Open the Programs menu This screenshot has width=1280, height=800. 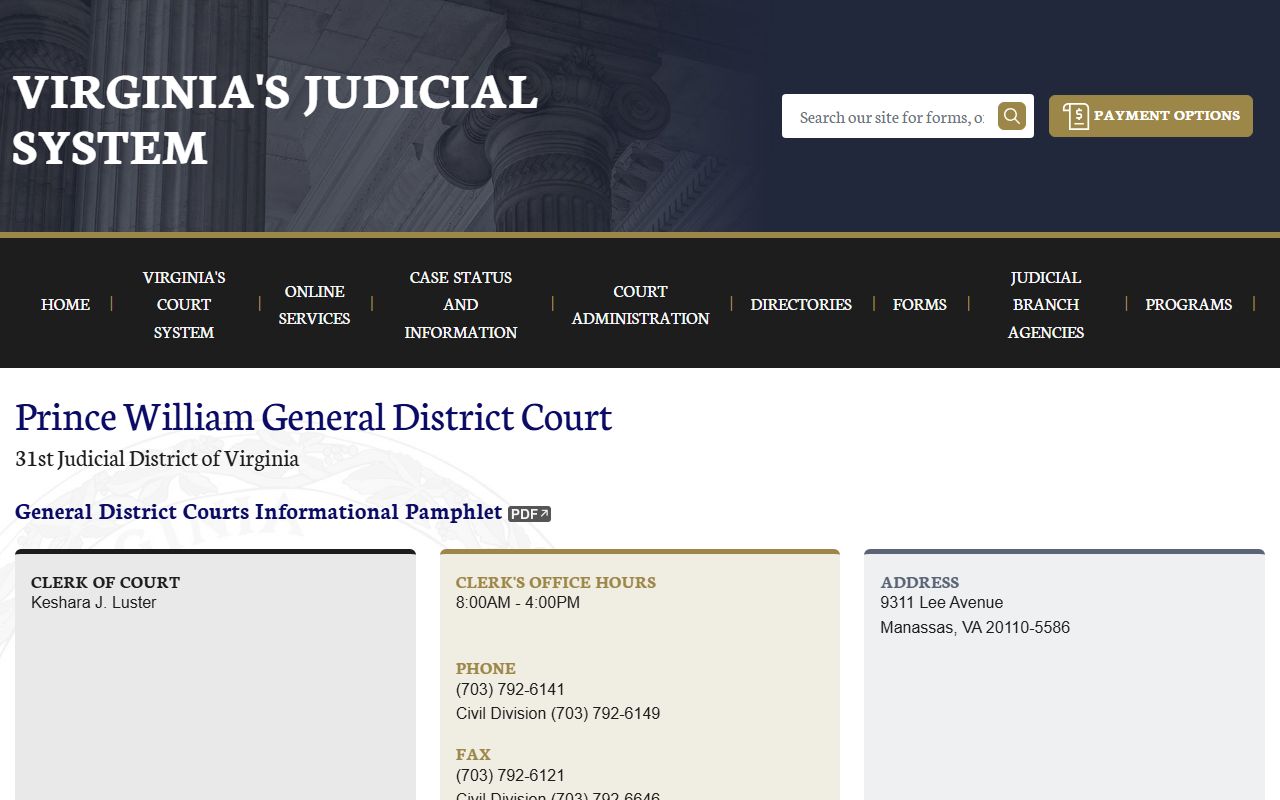tap(1188, 304)
